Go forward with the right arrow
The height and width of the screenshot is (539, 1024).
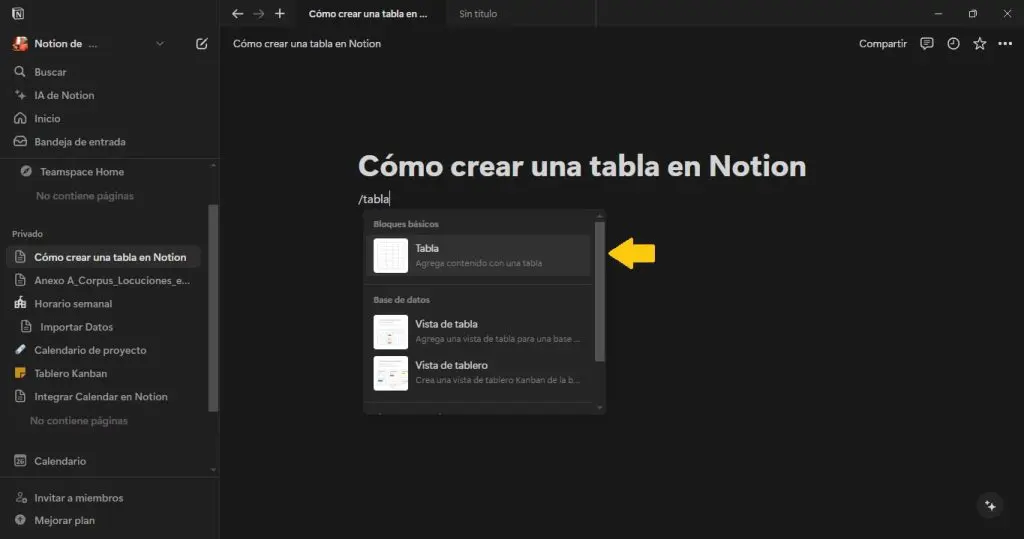(259, 14)
